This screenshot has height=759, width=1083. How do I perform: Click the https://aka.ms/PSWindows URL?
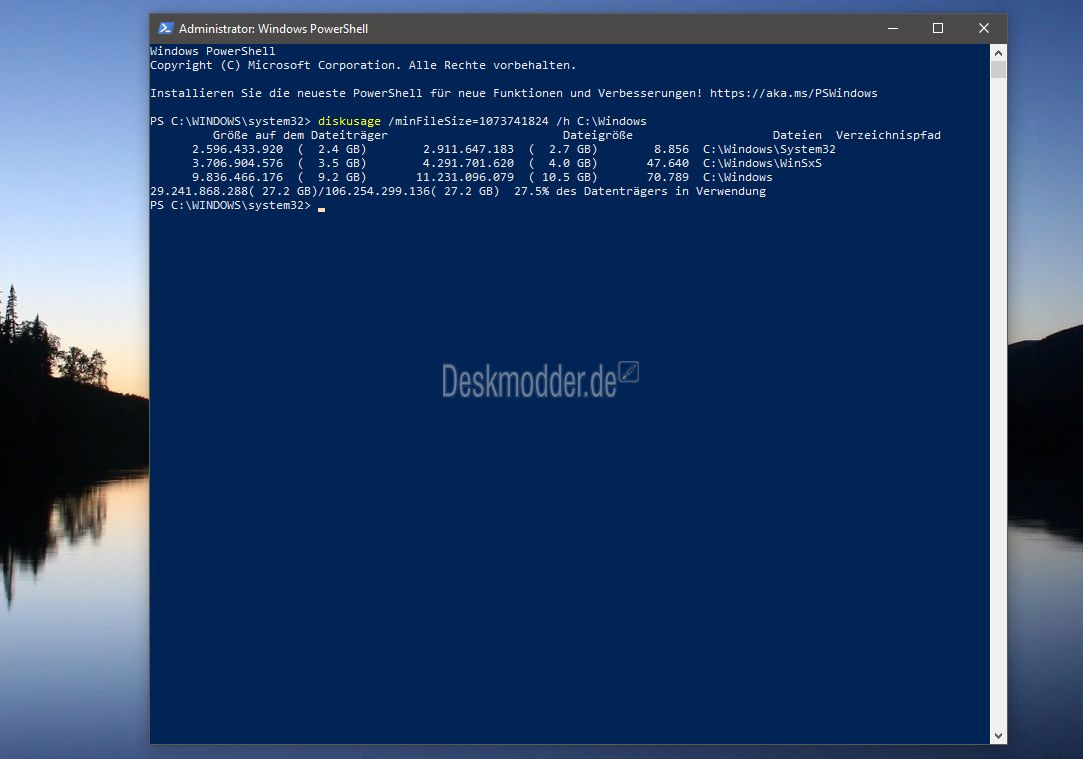point(794,93)
